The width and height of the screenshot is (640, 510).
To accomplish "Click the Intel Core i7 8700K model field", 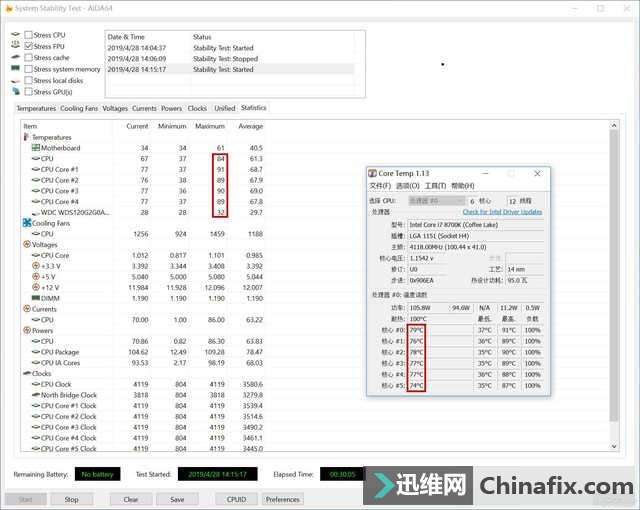I will tap(476, 225).
